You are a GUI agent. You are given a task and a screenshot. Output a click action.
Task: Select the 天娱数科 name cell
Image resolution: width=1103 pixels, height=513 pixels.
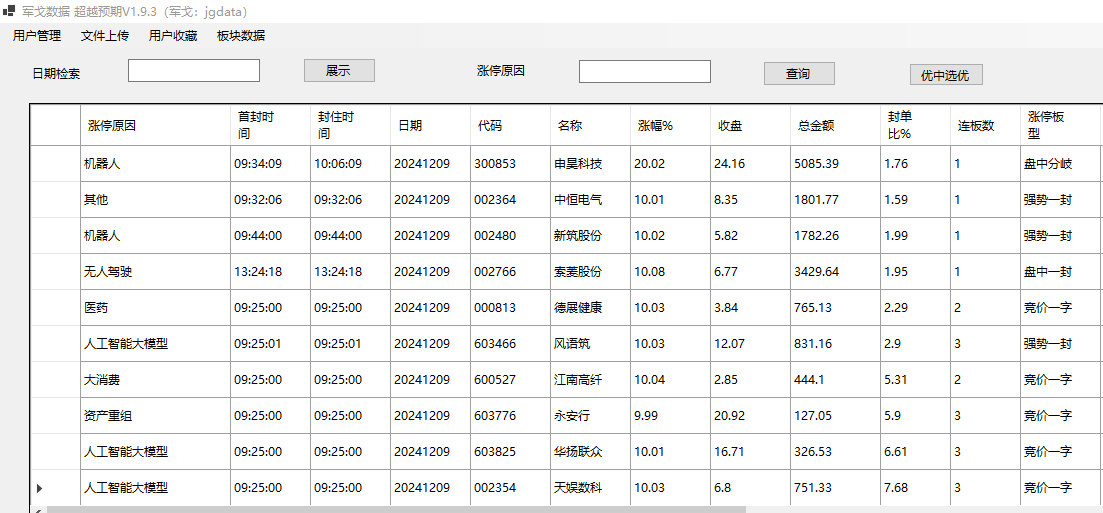(590, 488)
